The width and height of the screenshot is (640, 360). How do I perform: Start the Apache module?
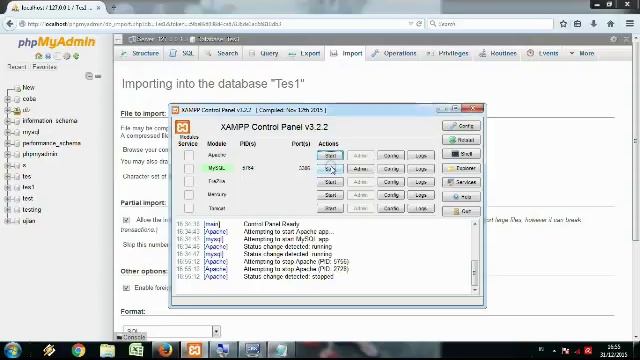[x=330, y=156]
